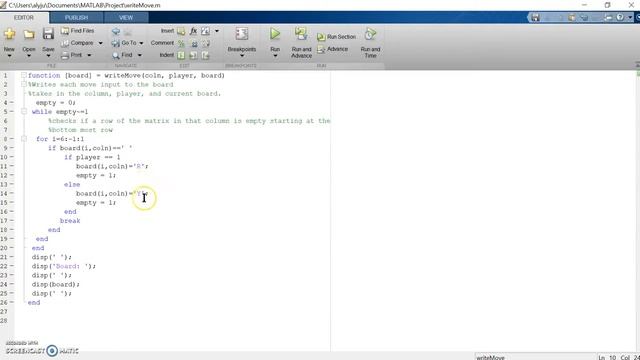This screenshot has width=640, height=360.
Task: Click the Advance button
Action: [333, 49]
